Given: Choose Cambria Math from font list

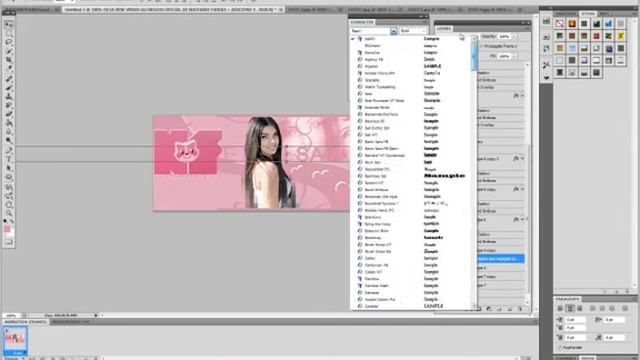Looking at the screenshot, I should 411,286.
